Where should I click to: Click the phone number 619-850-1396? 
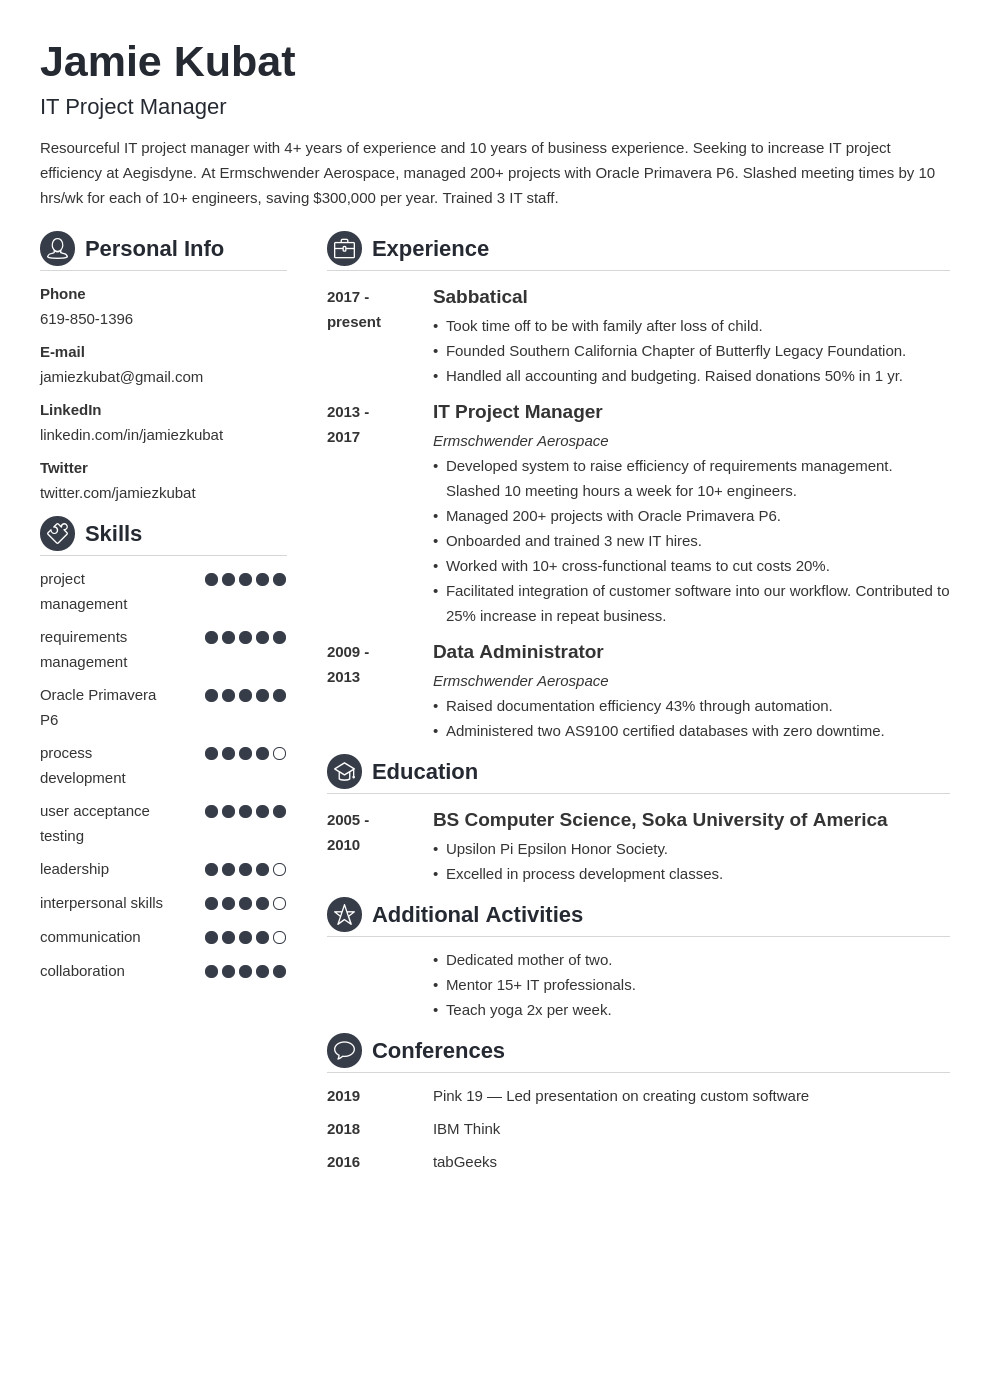(86, 319)
